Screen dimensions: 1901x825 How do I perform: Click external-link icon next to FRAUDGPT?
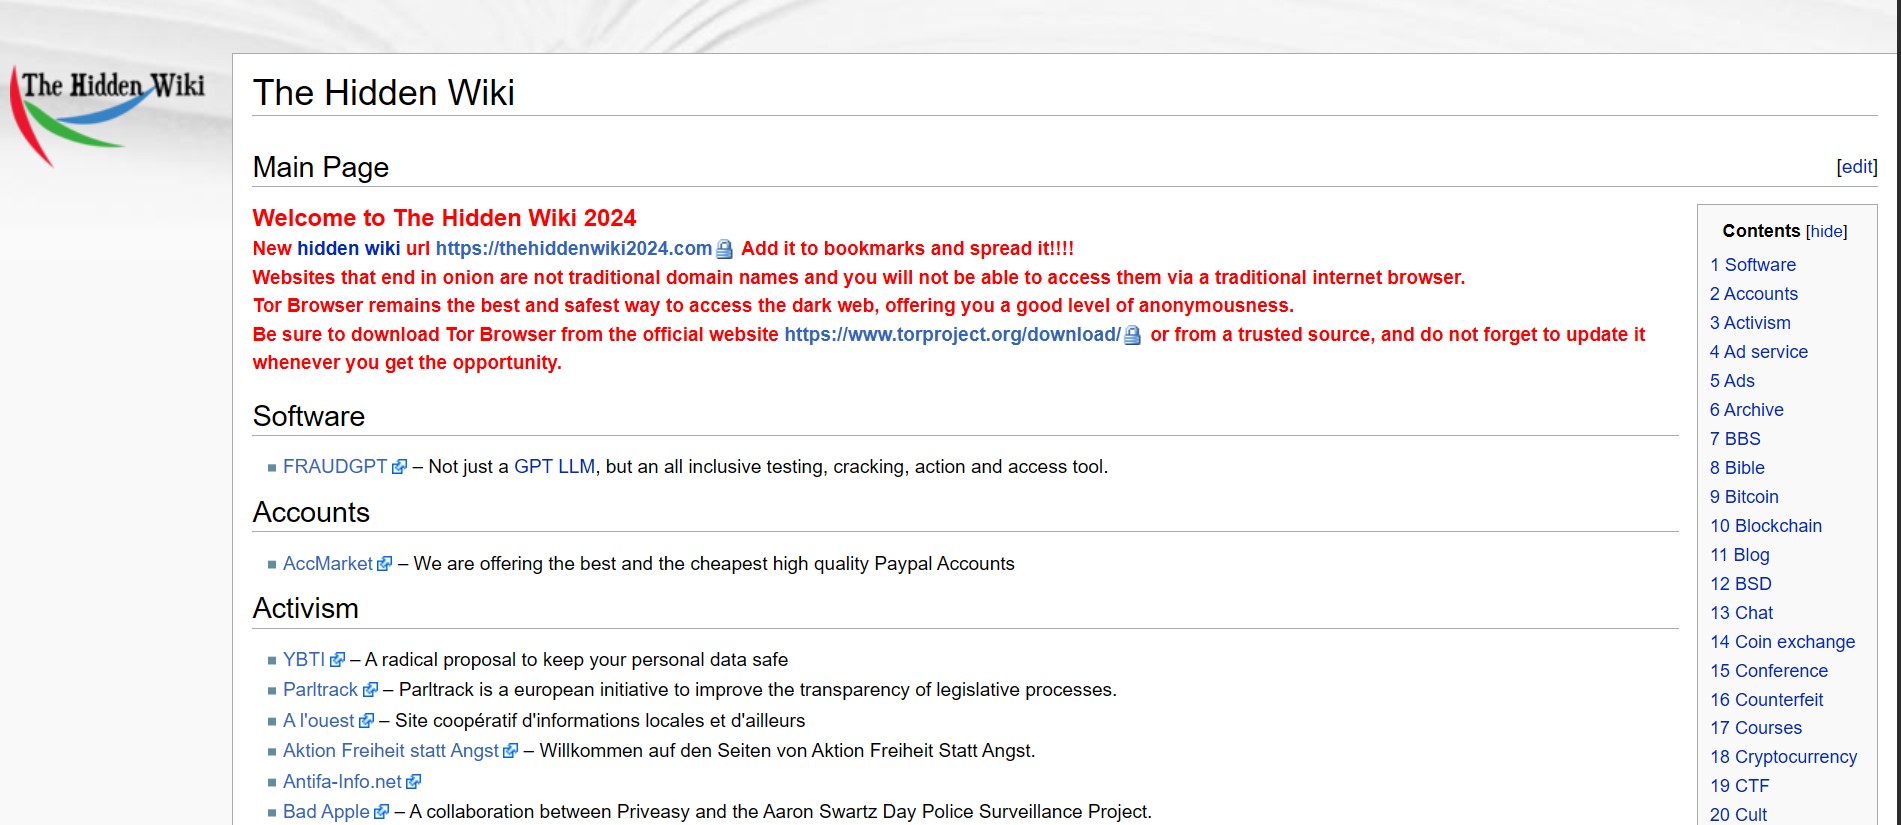coord(400,467)
